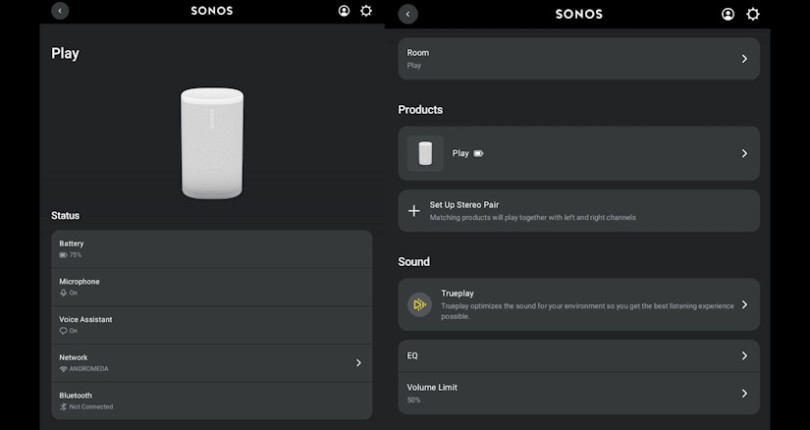The image size is (810, 430).
Task: Click the Play product name in Products
Action: pyautogui.click(x=460, y=153)
